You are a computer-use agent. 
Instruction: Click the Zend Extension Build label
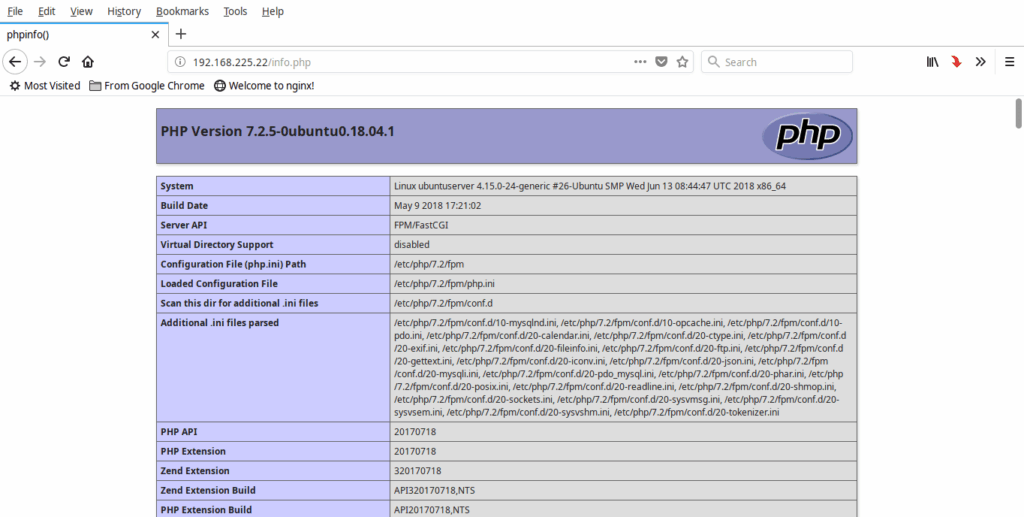206,490
